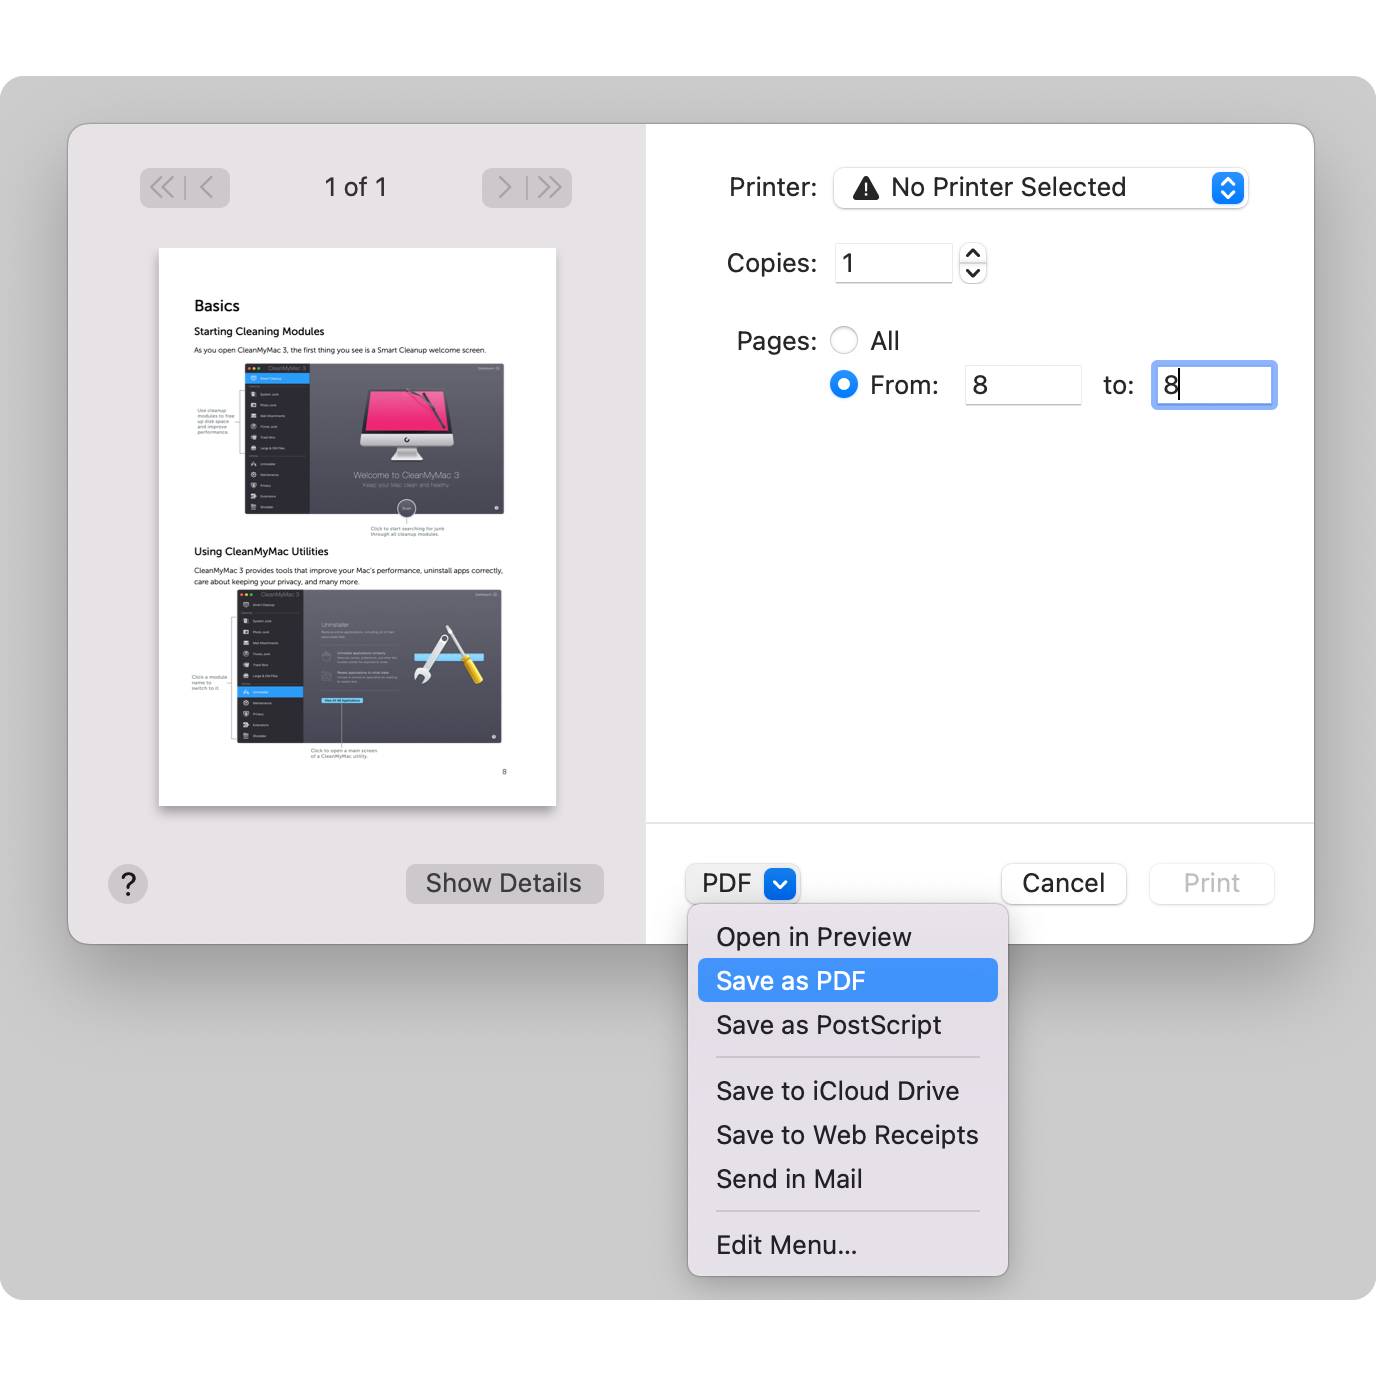Click the document preview thumbnail
The height and width of the screenshot is (1376, 1376).
[357, 526]
